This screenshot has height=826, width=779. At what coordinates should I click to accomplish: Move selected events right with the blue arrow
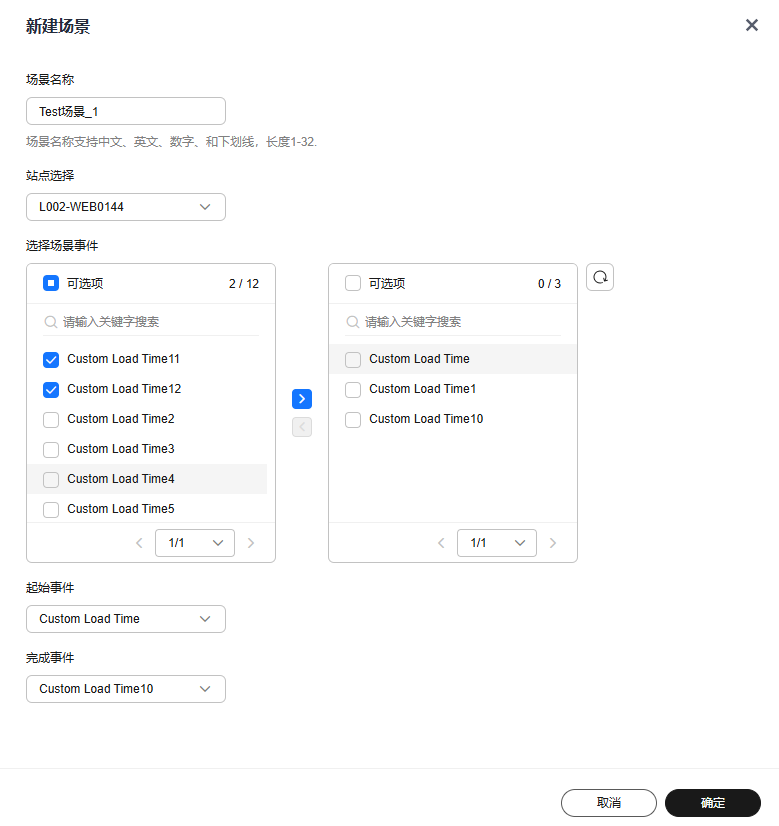[302, 399]
